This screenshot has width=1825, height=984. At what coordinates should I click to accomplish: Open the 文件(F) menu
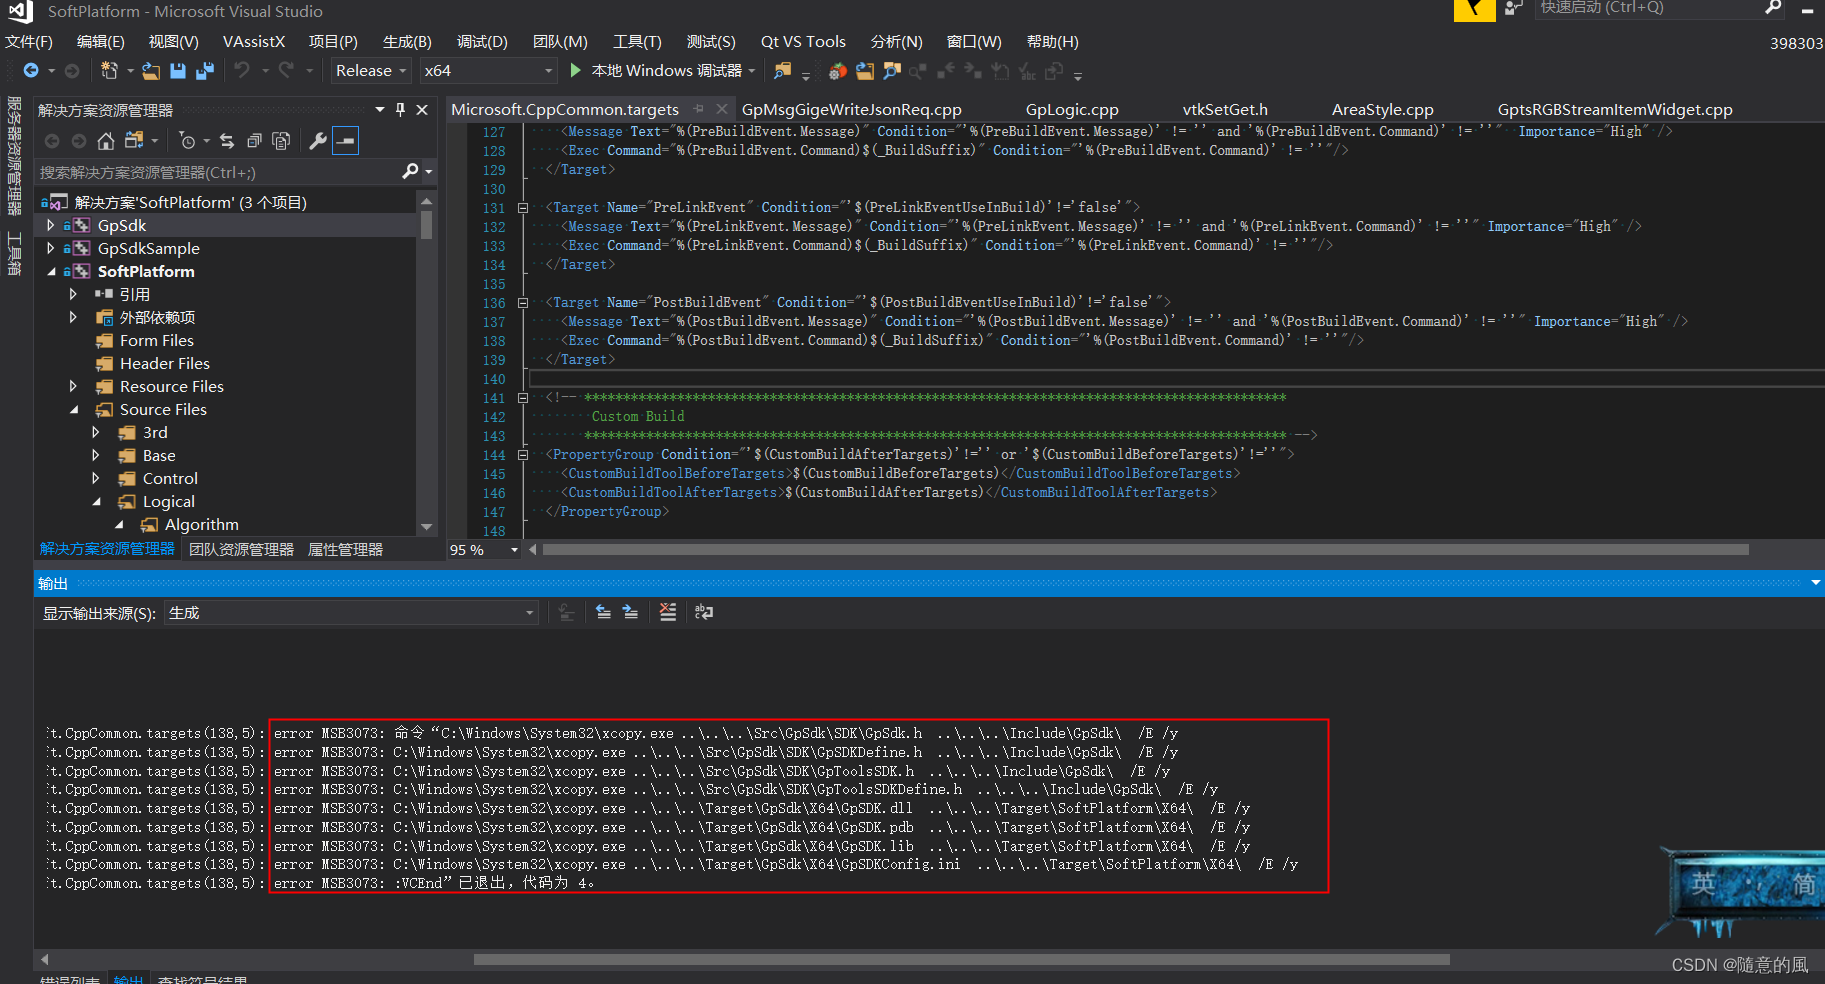click(x=29, y=42)
